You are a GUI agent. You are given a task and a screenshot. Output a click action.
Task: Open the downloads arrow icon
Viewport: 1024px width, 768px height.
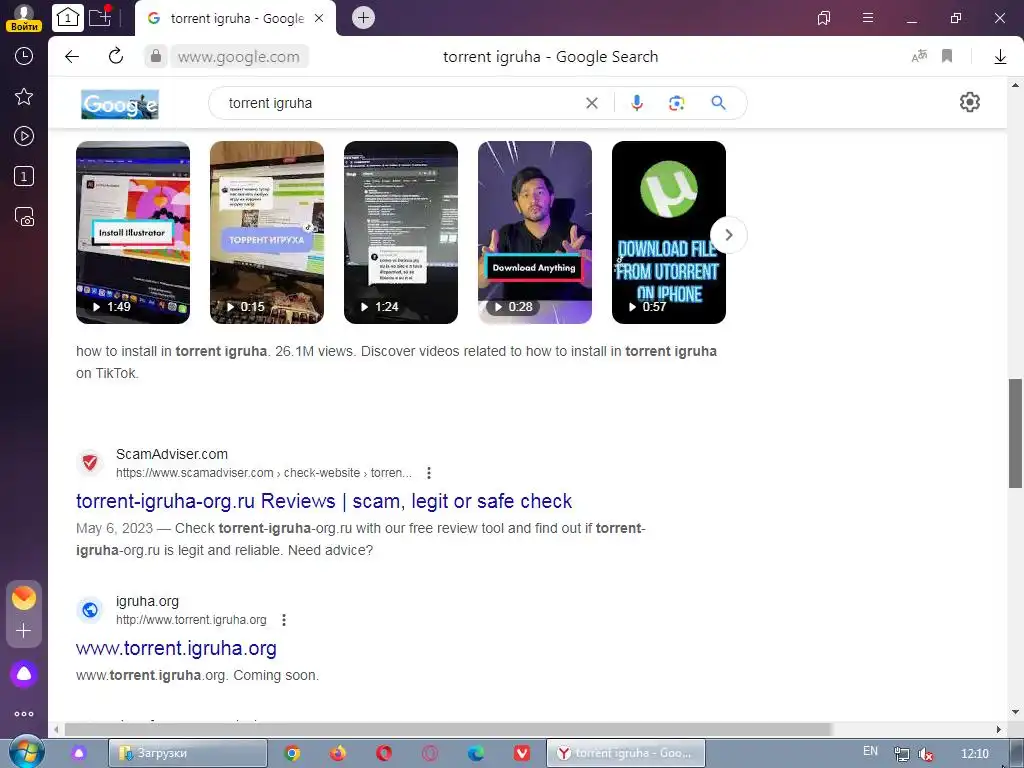[1000, 57]
